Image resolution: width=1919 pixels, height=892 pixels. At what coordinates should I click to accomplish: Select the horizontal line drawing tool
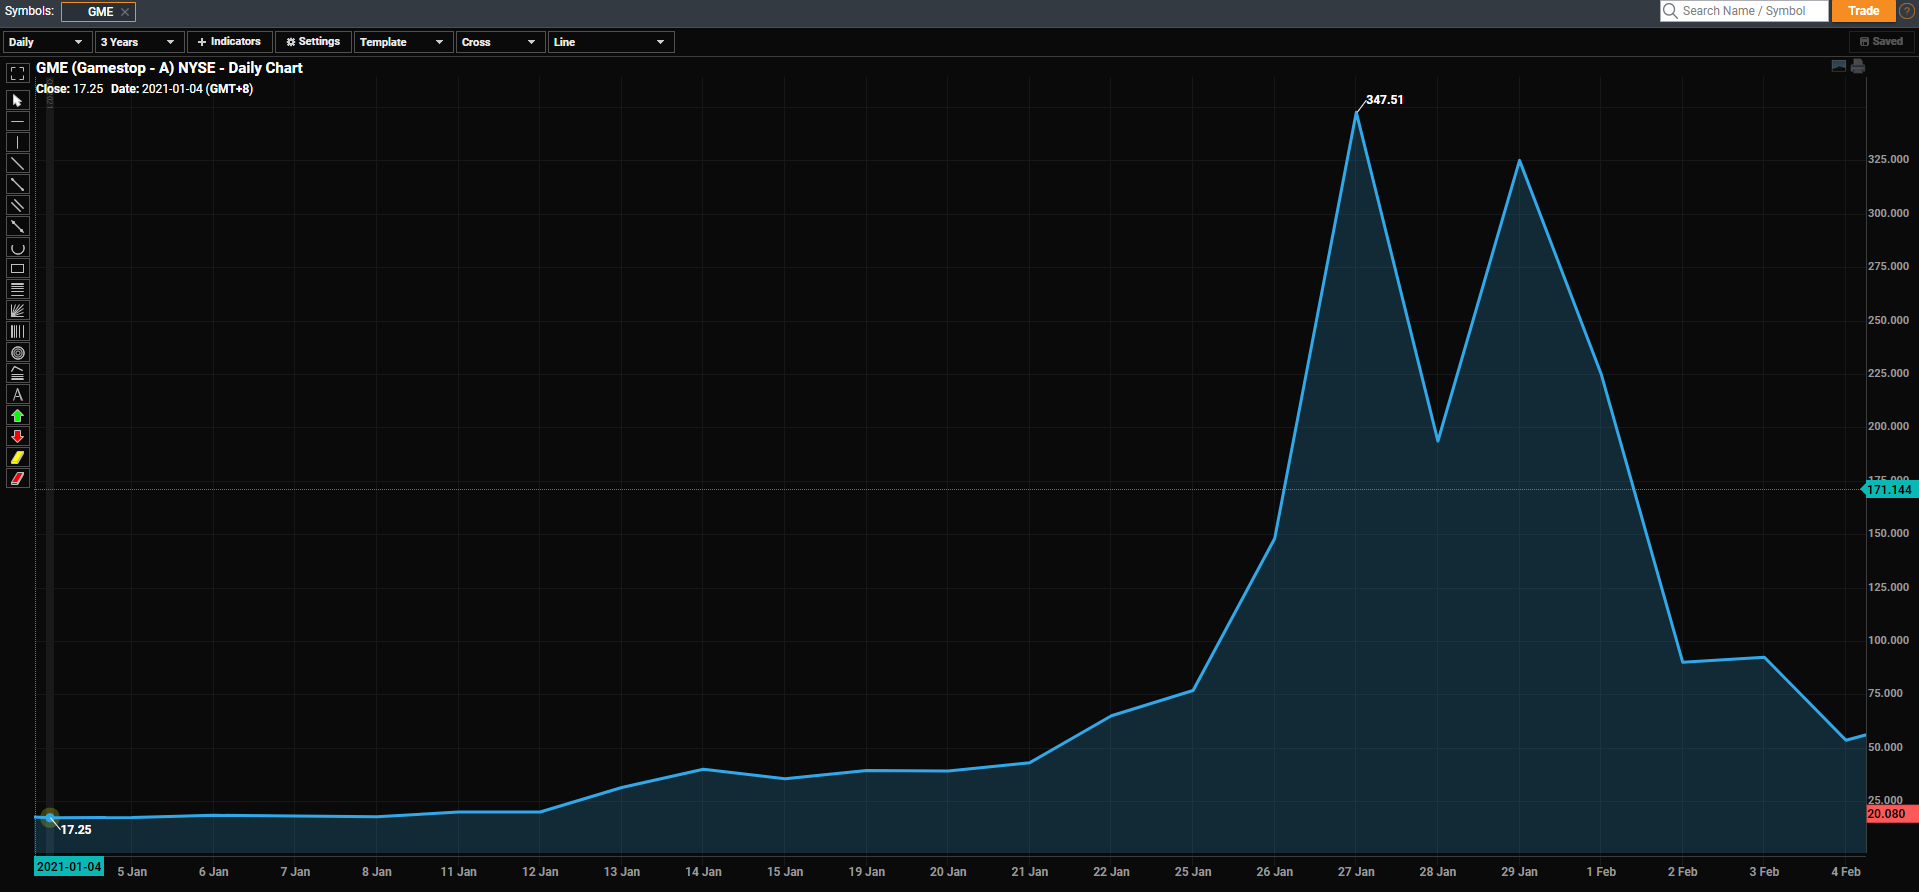pos(17,122)
